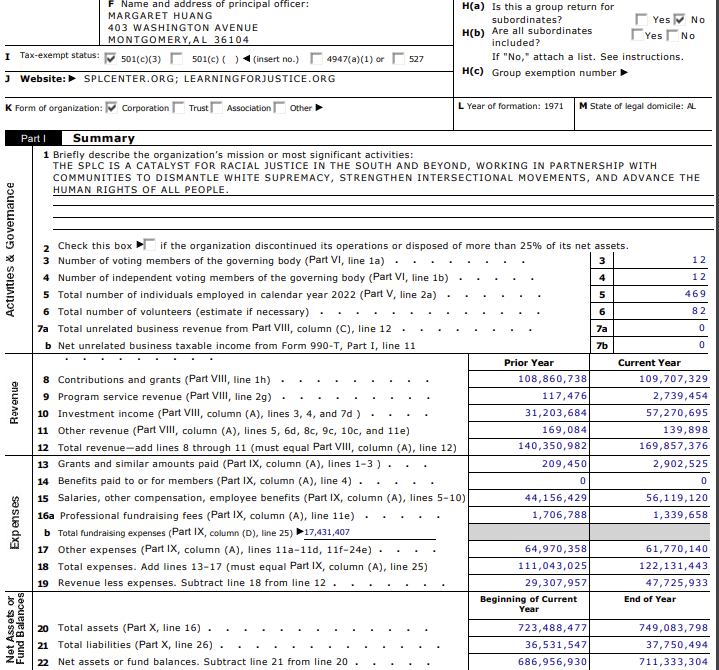This screenshot has width=719, height=670.
Task: Check the 501(c)( ) insert no. box
Action: [176, 58]
